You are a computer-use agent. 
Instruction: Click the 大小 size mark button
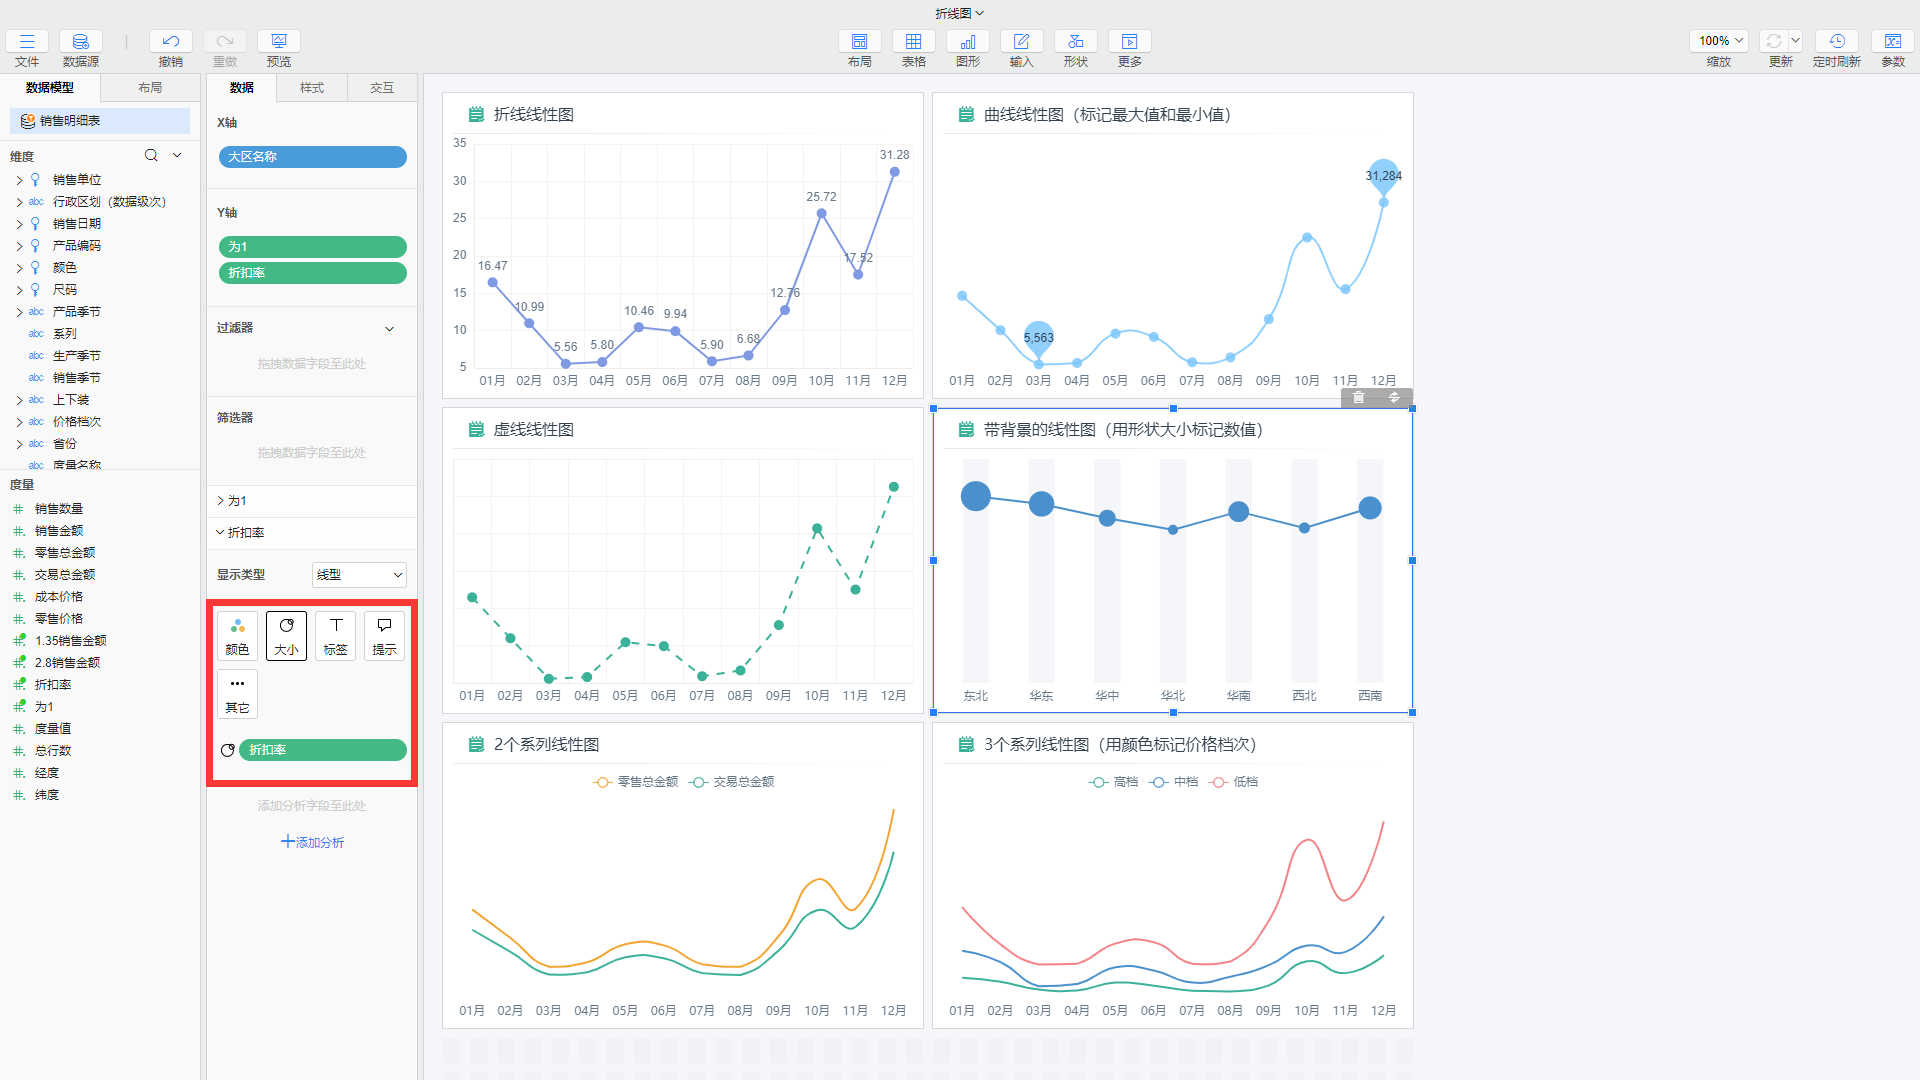287,636
